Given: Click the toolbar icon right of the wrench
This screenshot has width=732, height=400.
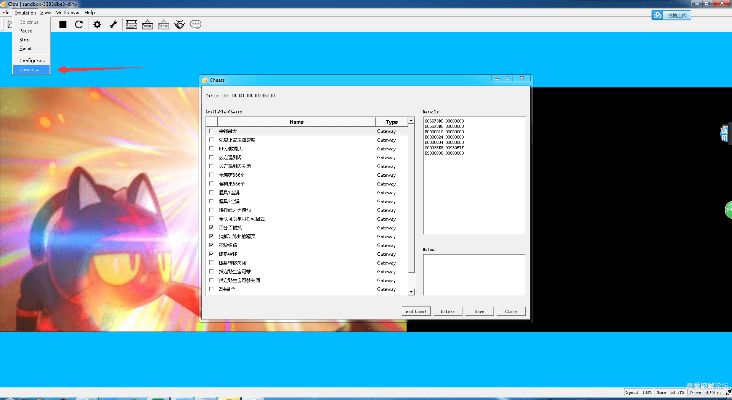Looking at the screenshot, I should pyautogui.click(x=131, y=24).
